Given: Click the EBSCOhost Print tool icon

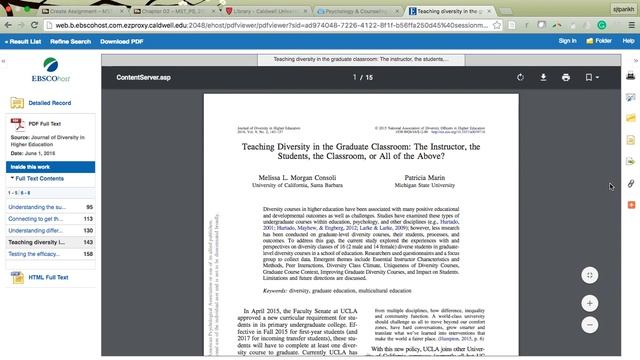Looking at the screenshot, I should pos(631,76).
